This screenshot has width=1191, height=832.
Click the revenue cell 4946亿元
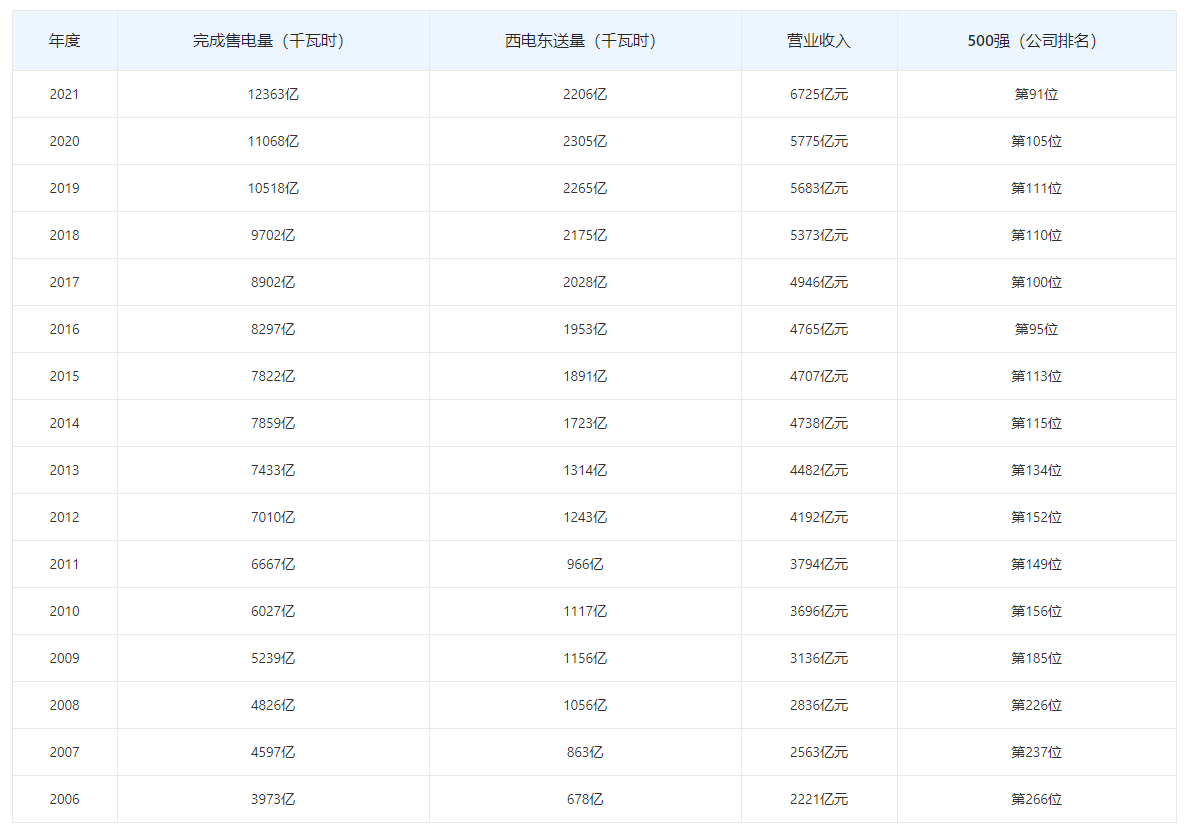(820, 283)
